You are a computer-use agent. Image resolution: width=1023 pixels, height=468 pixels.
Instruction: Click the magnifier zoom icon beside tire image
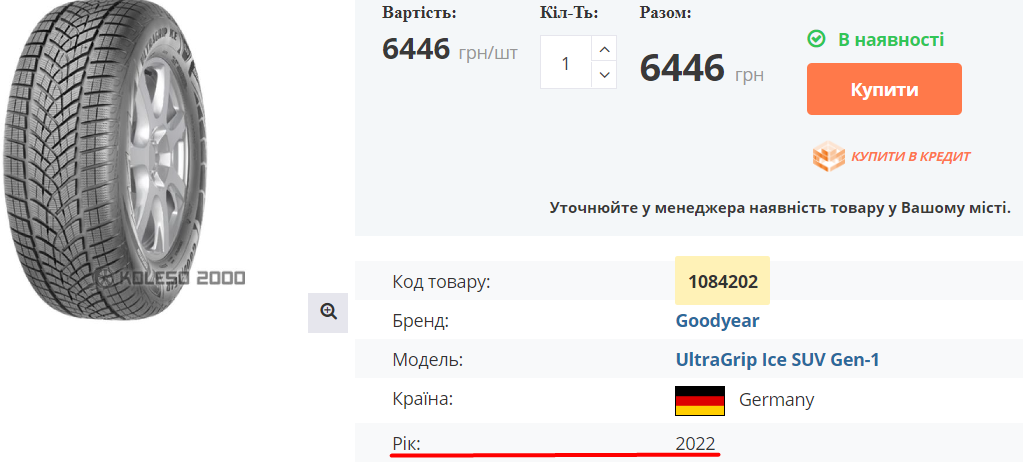328,312
